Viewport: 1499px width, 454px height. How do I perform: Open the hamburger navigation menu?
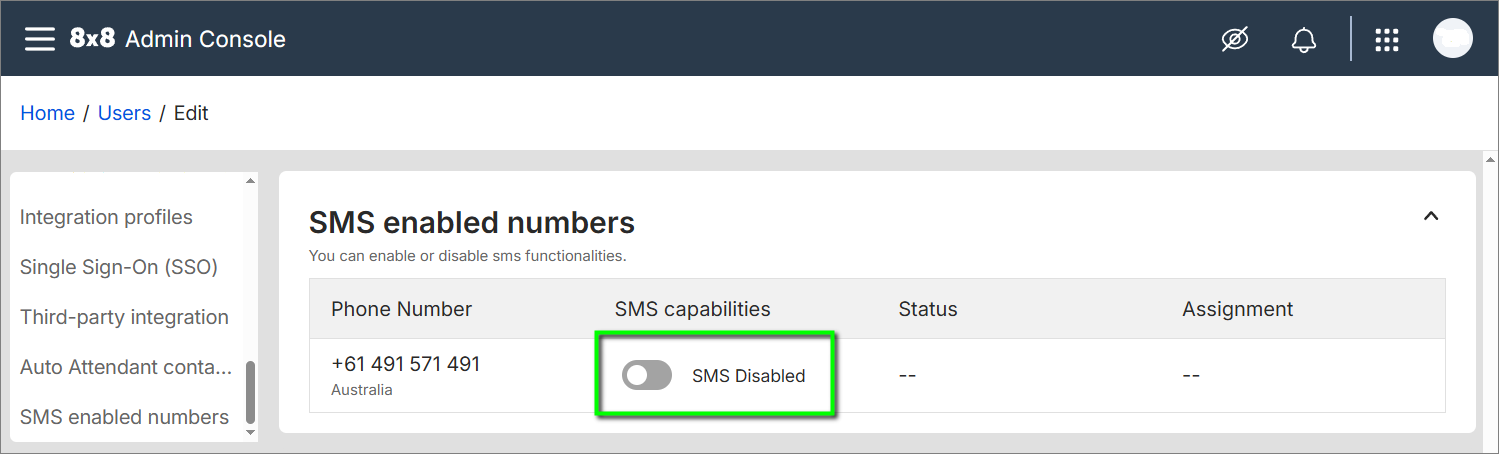pyautogui.click(x=40, y=39)
